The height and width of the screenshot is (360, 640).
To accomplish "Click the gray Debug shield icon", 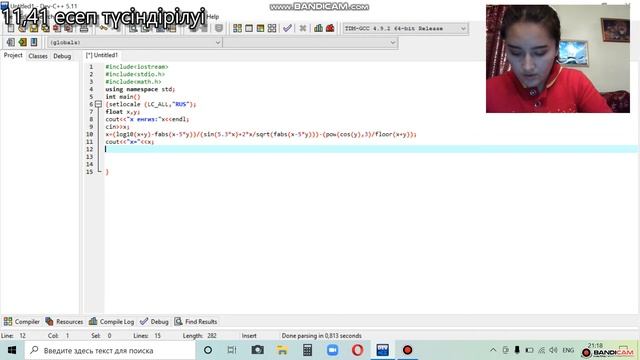I will [x=219, y=28].
